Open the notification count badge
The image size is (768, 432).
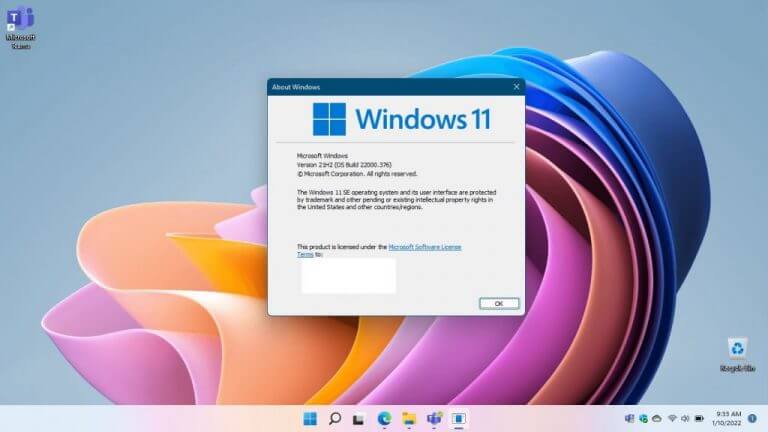[752, 419]
